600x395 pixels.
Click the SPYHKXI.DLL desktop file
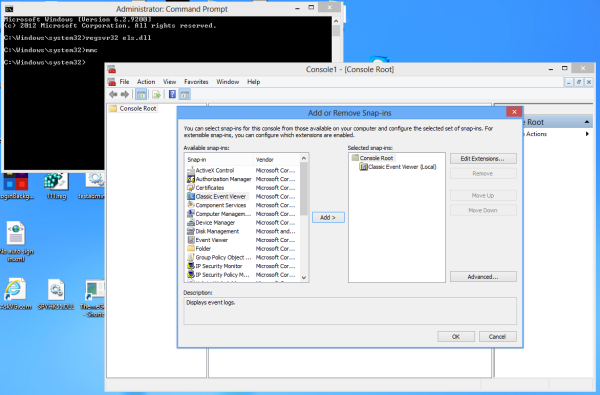coord(56,294)
